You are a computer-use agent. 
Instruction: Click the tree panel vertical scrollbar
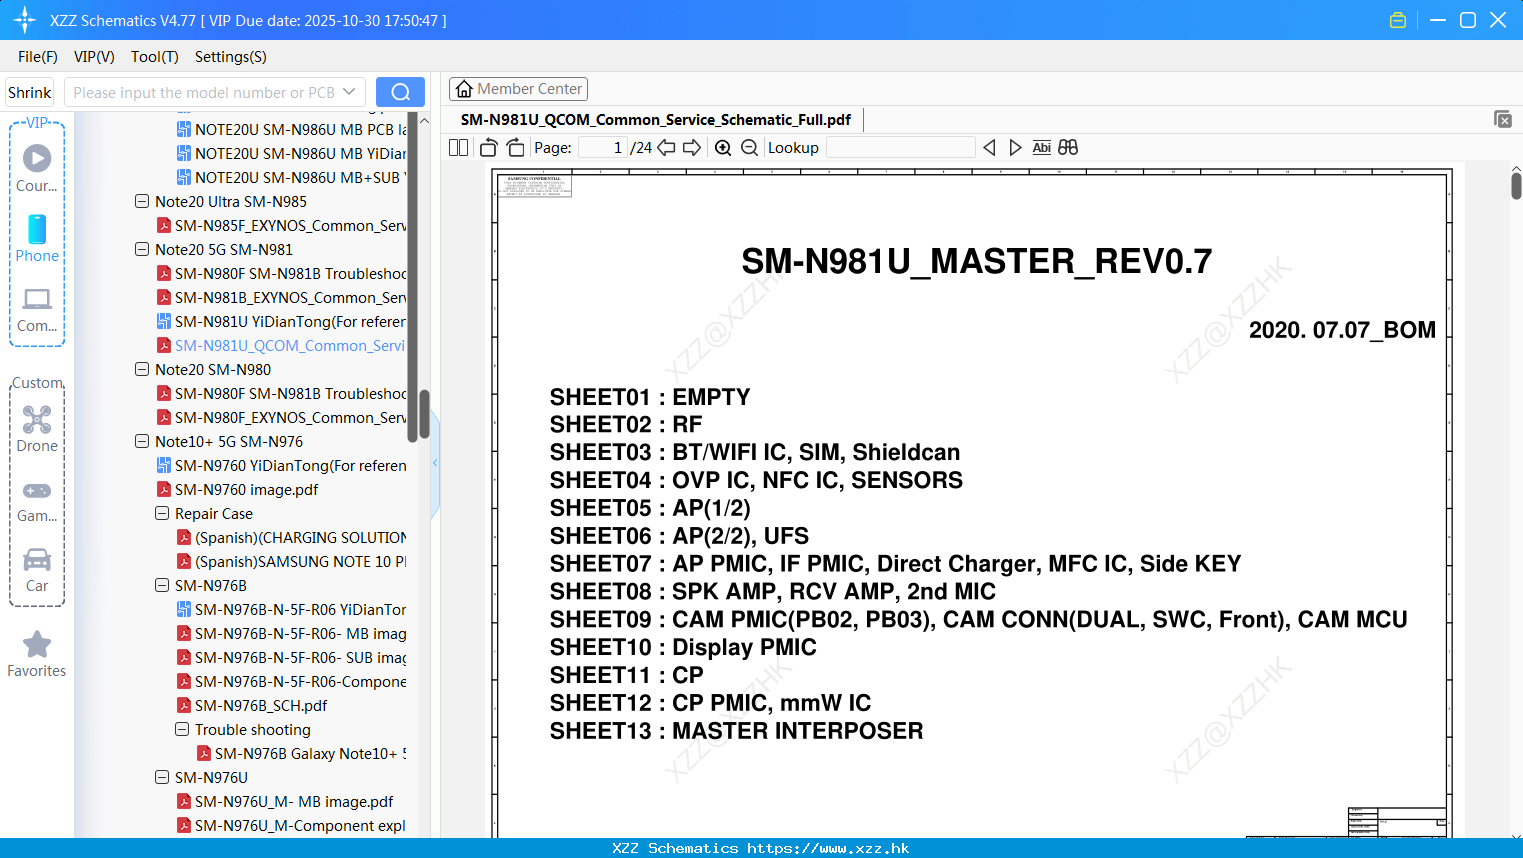click(x=424, y=414)
